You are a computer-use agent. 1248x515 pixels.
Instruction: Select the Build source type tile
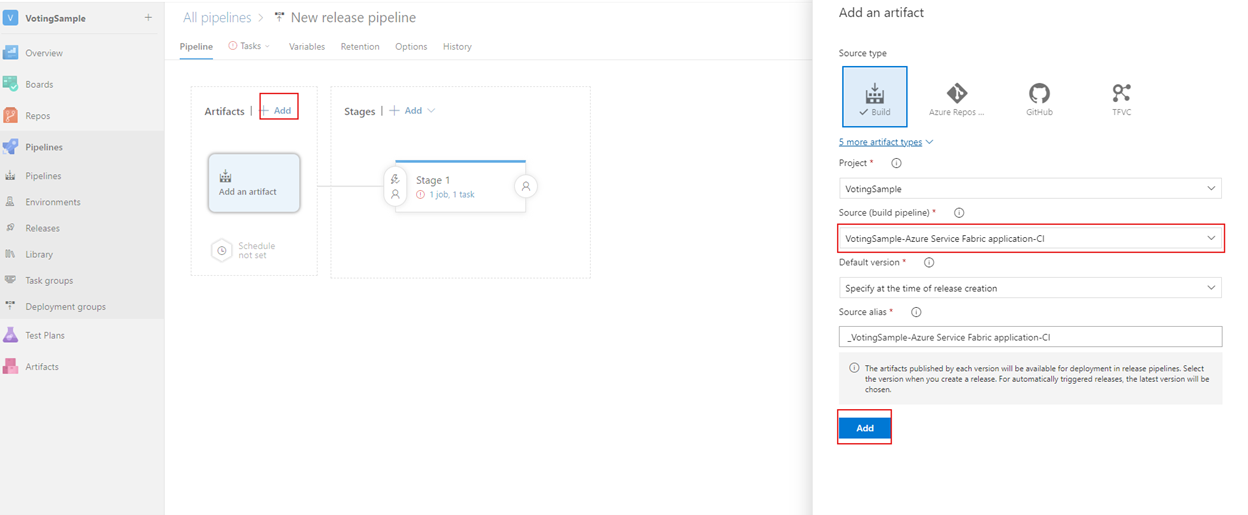[x=875, y=97]
